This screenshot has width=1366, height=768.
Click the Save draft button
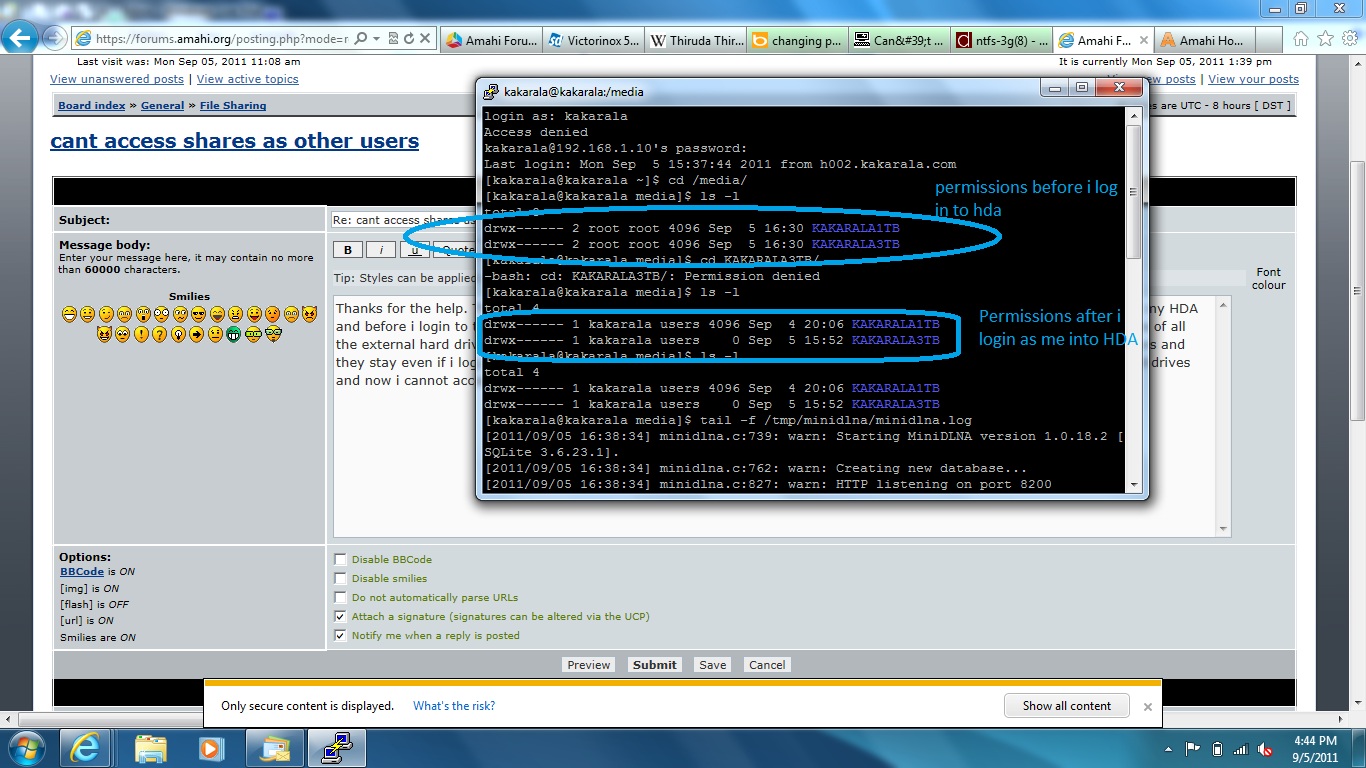pyautogui.click(x=713, y=665)
